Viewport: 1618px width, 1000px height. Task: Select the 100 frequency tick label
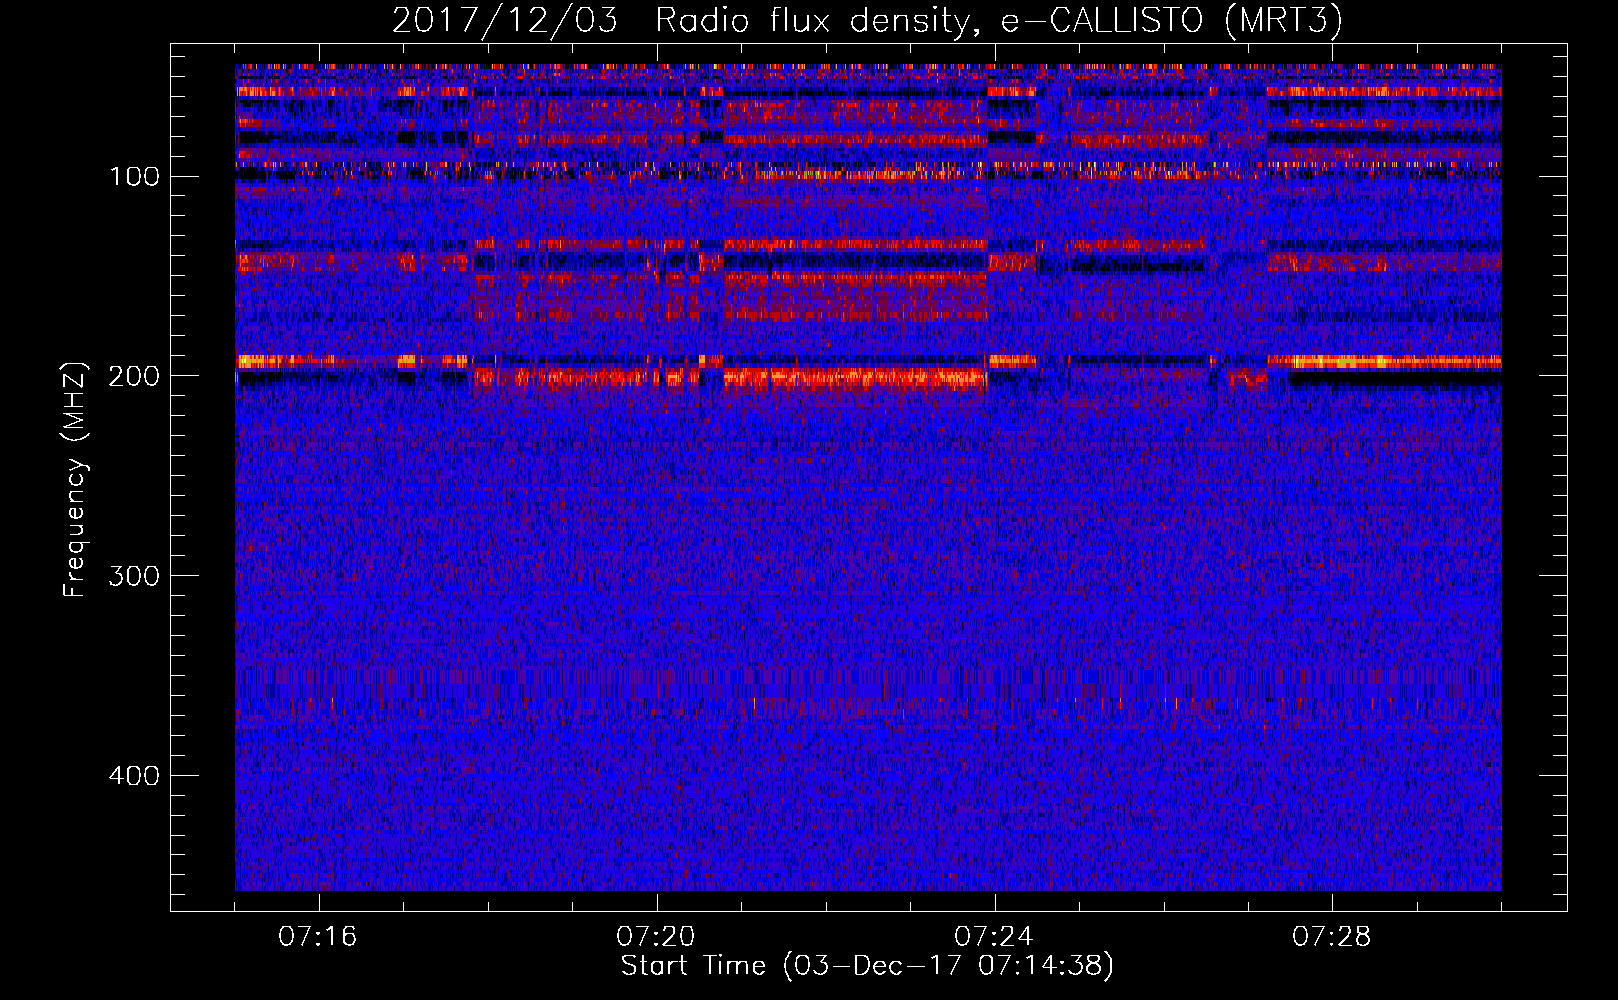[135, 177]
